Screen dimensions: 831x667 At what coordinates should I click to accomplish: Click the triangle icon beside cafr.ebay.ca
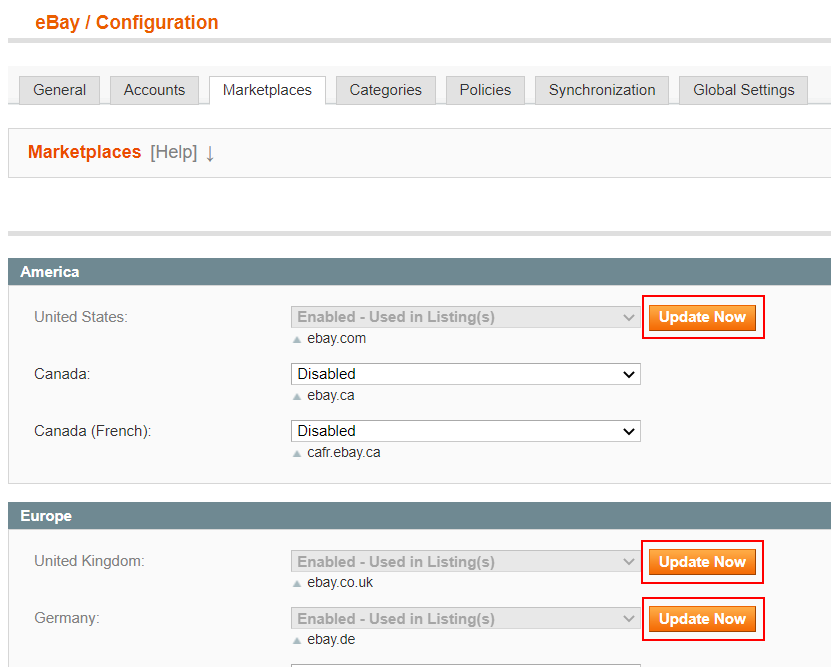pyautogui.click(x=297, y=453)
